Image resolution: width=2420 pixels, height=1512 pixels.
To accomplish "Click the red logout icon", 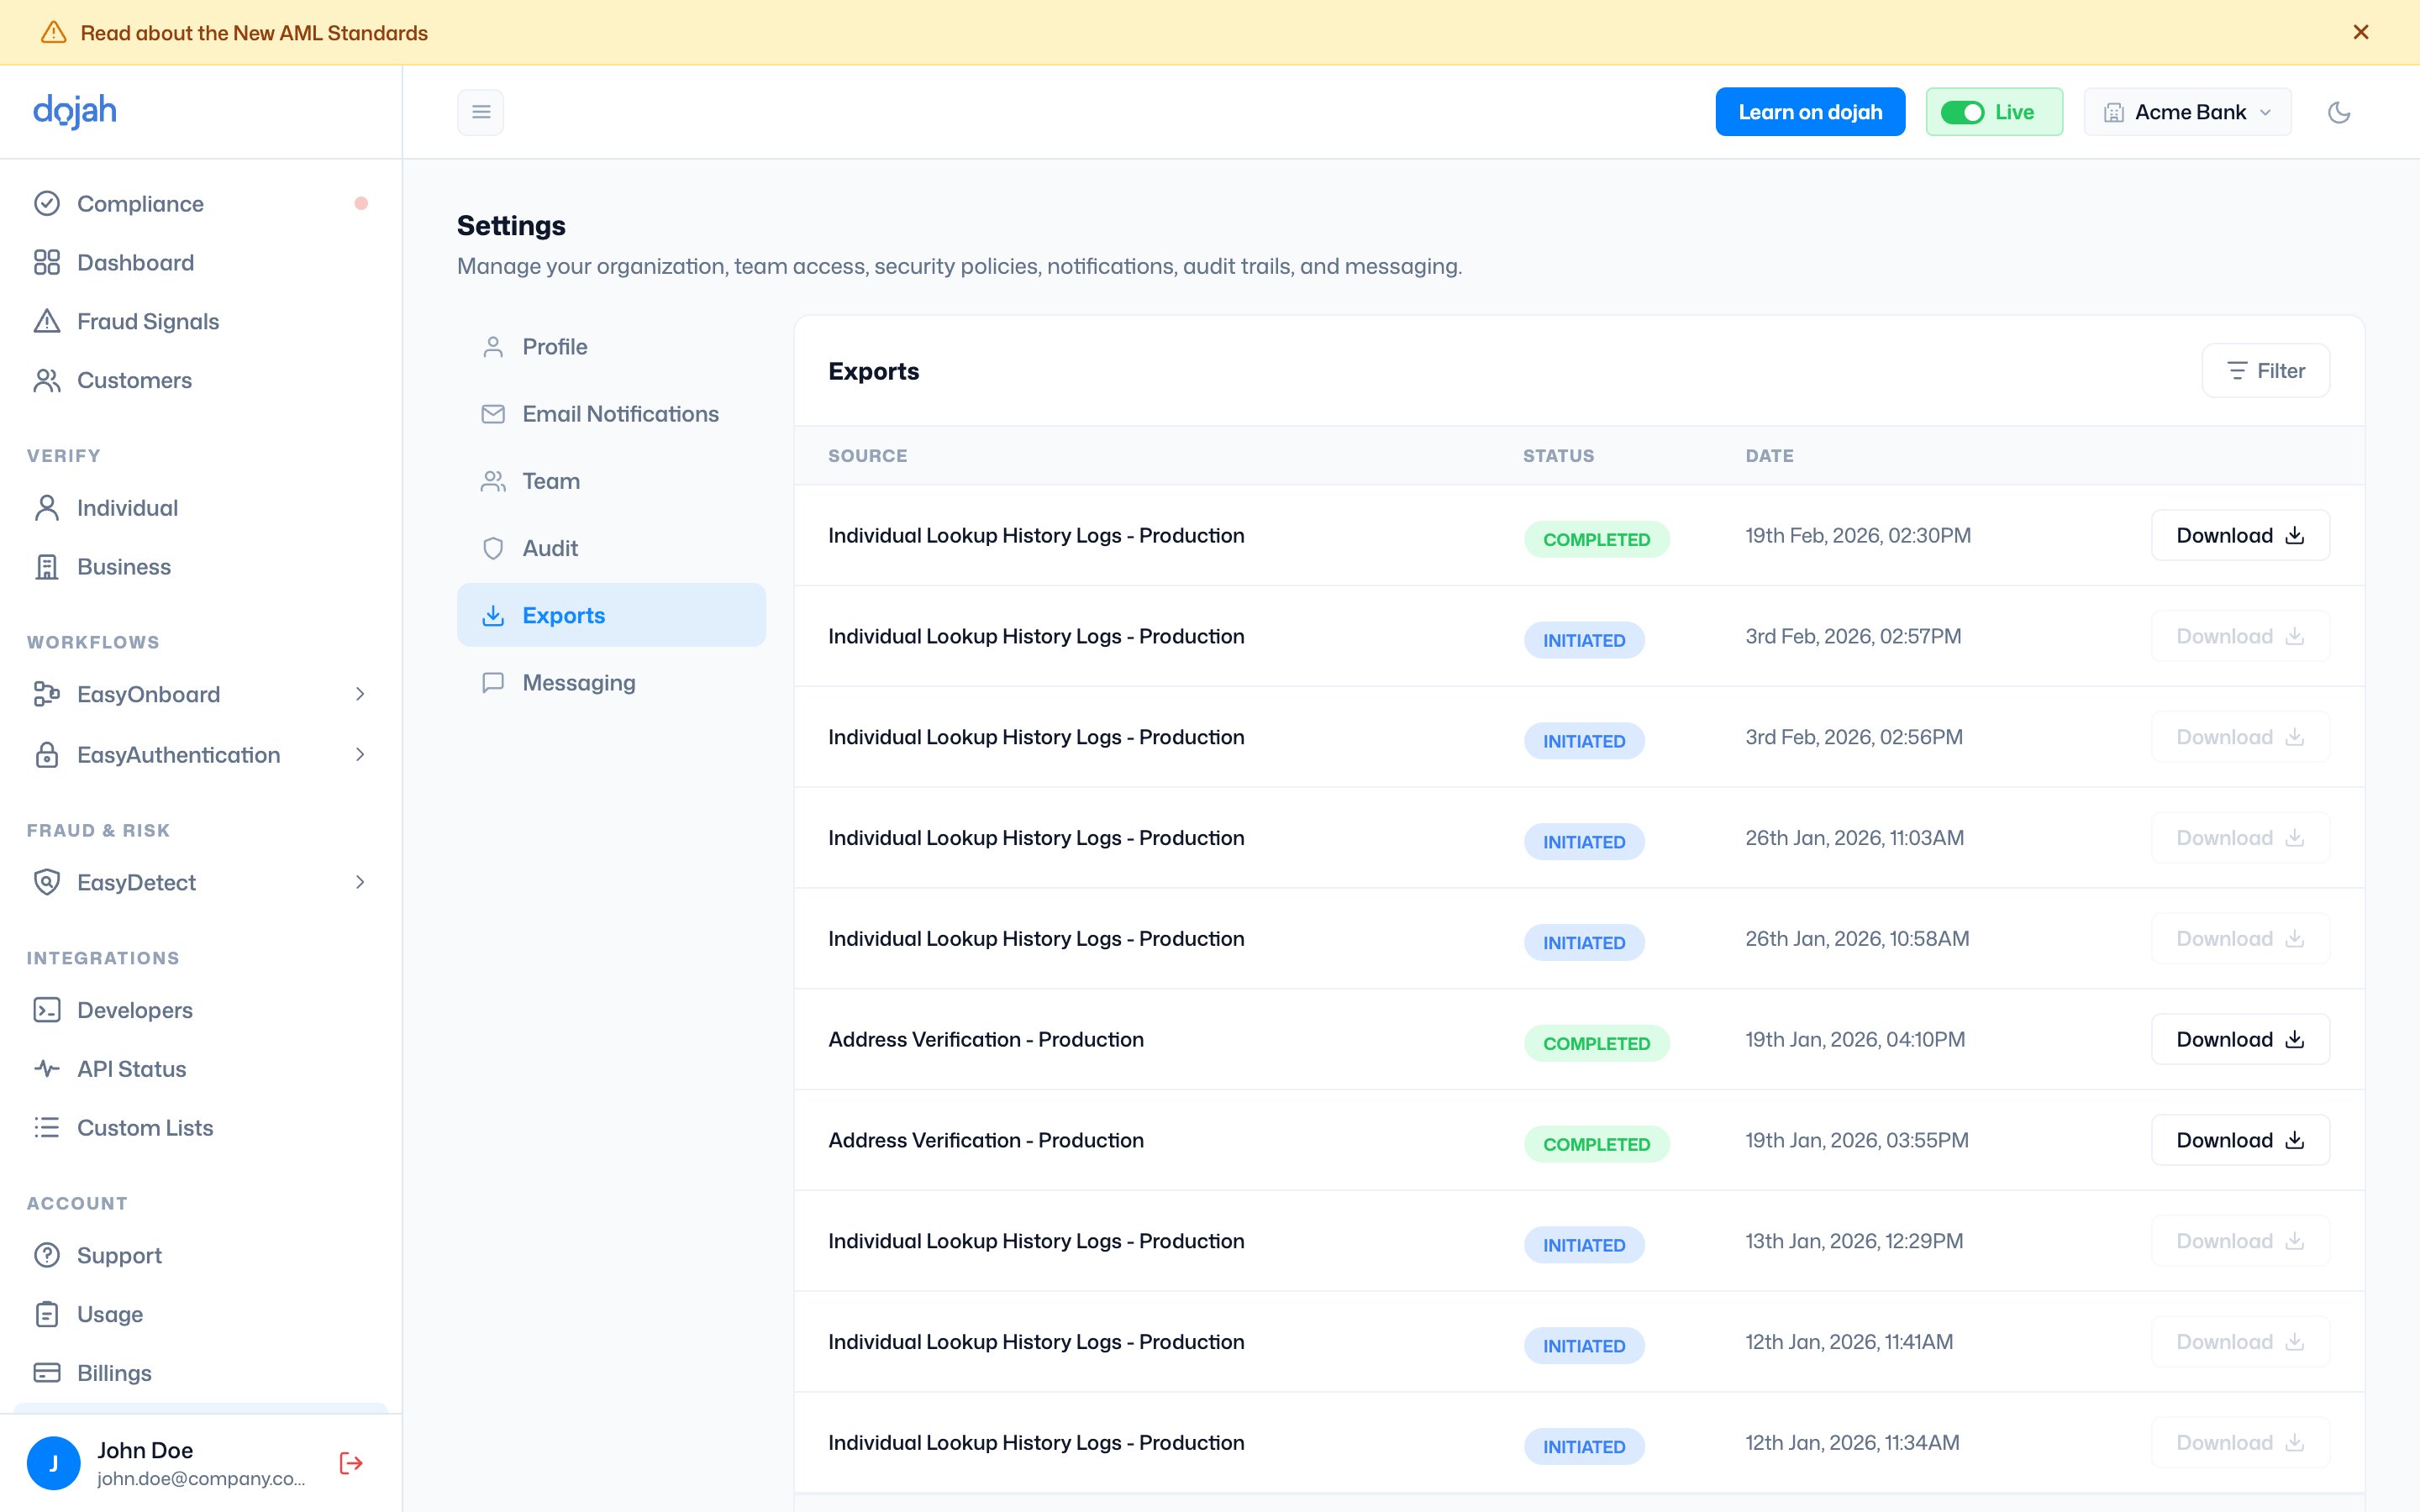I will click(x=351, y=1463).
